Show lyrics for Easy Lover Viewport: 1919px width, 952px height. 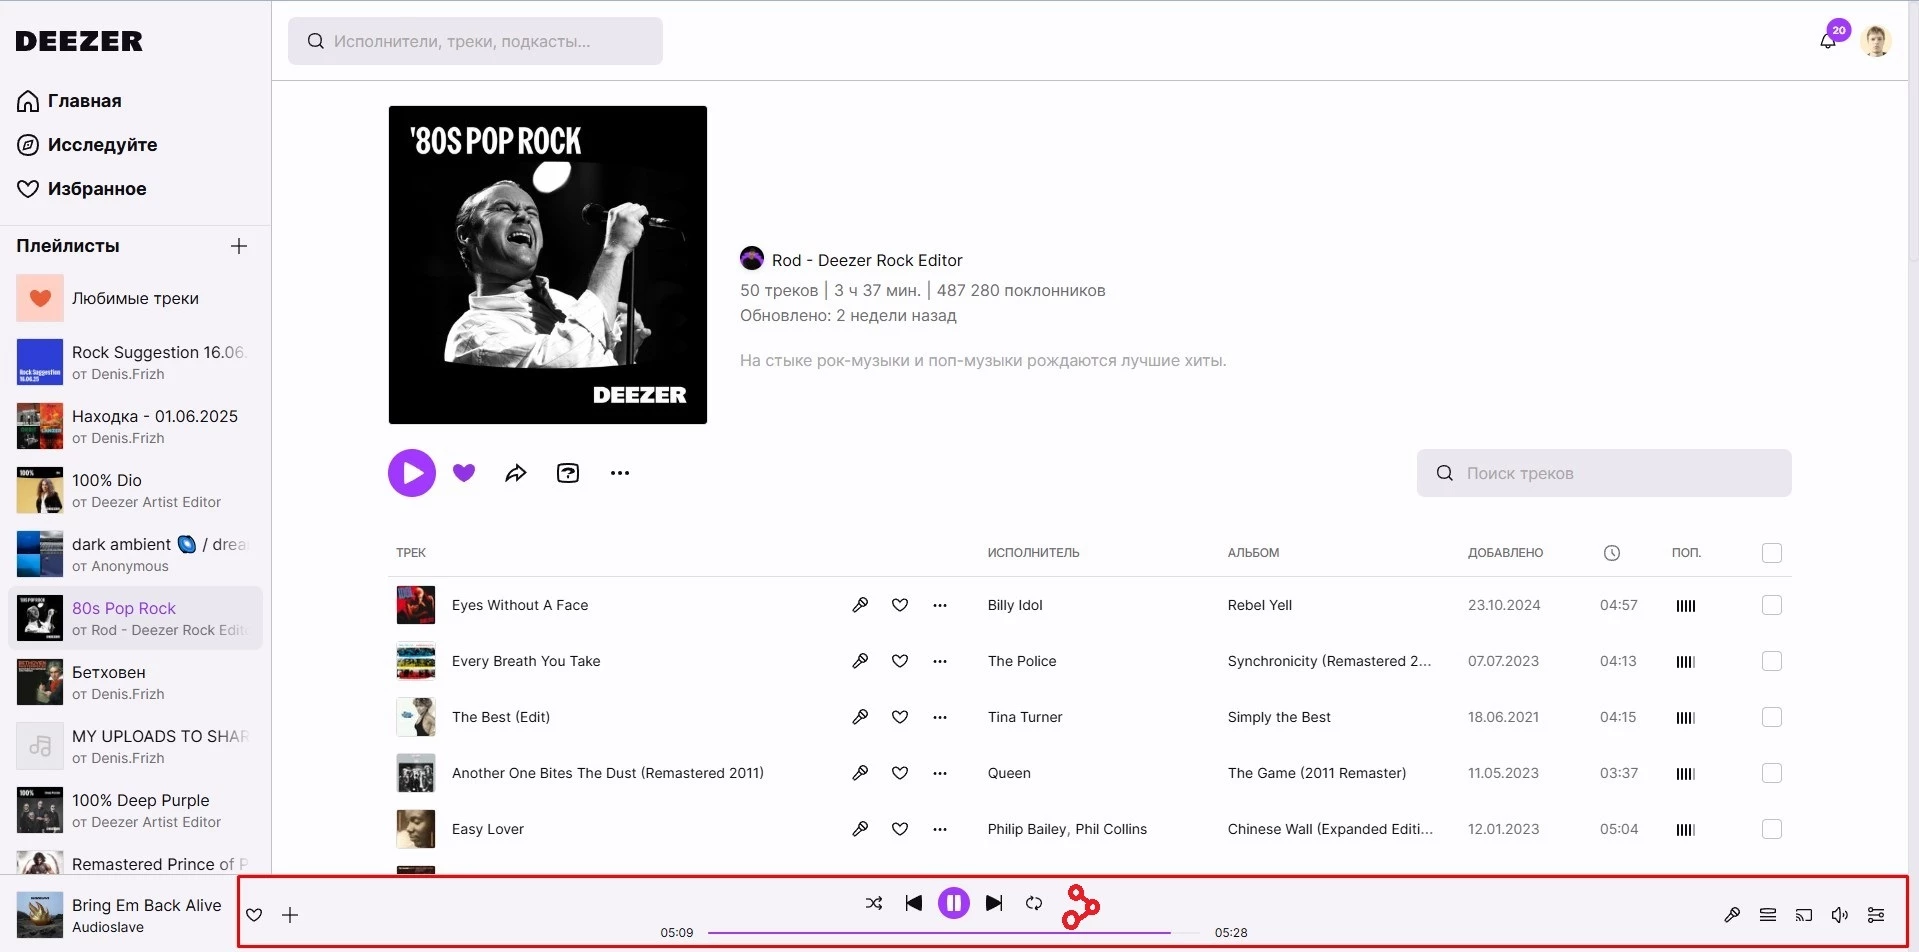[x=860, y=829]
